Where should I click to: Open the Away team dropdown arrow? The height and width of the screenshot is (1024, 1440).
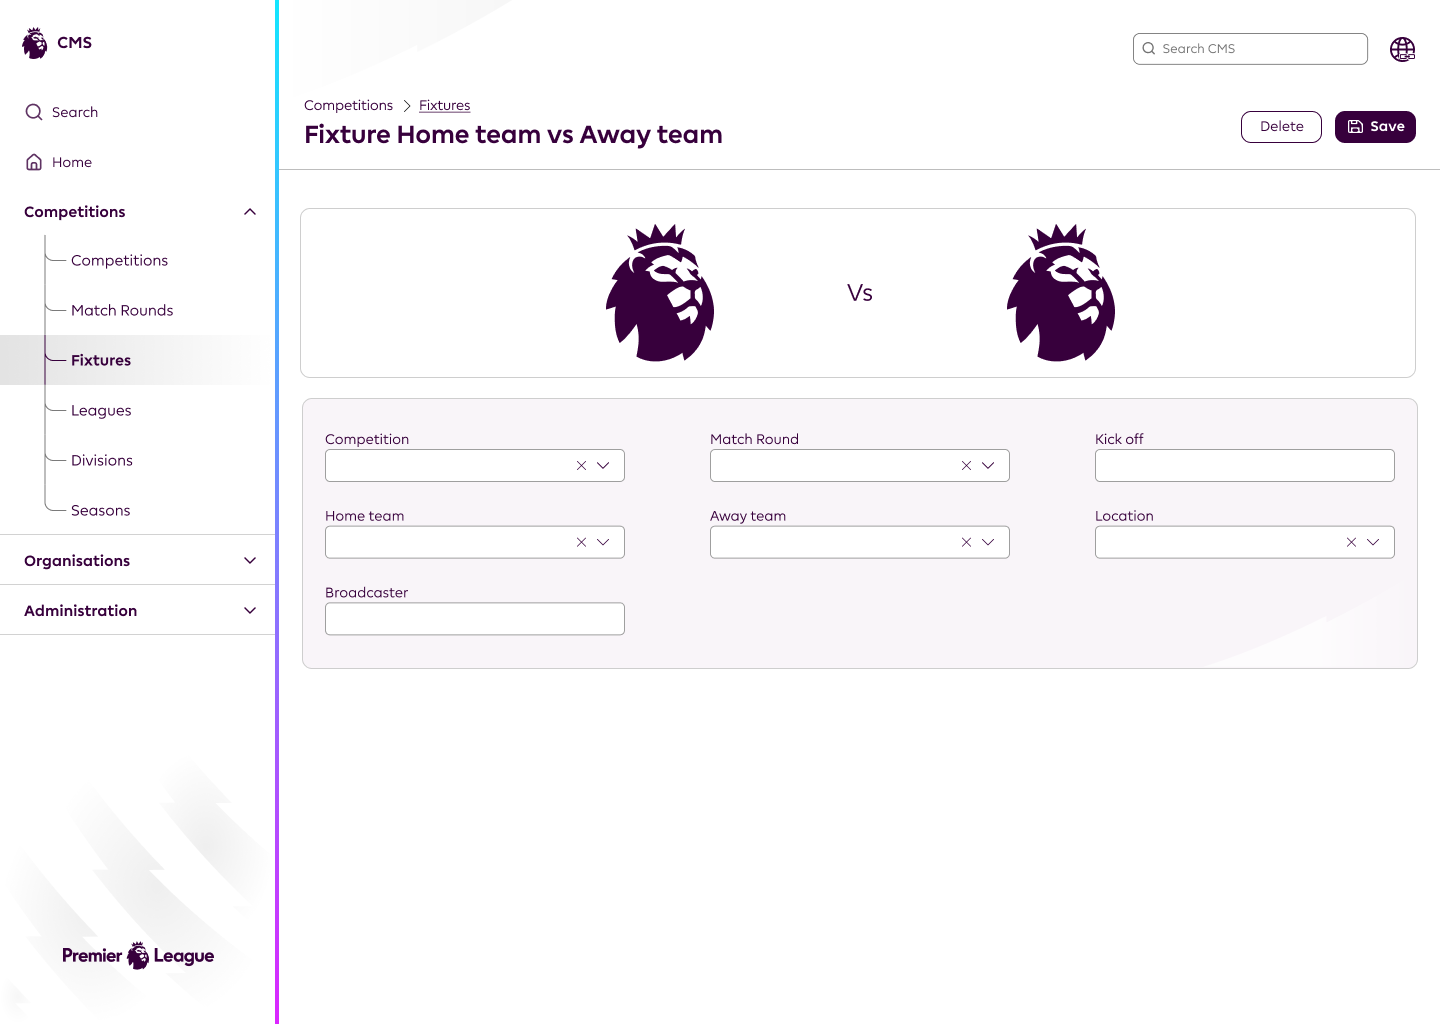[988, 543]
